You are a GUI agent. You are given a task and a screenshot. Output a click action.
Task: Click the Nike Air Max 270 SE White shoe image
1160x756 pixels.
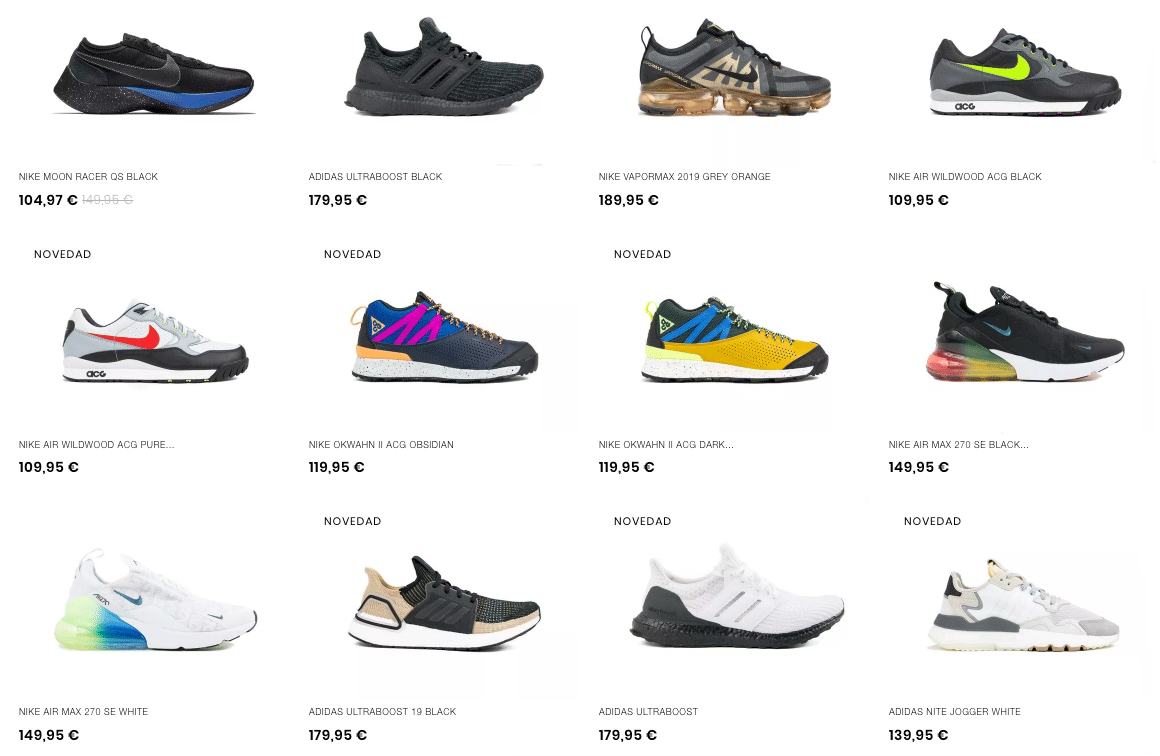coord(155,600)
